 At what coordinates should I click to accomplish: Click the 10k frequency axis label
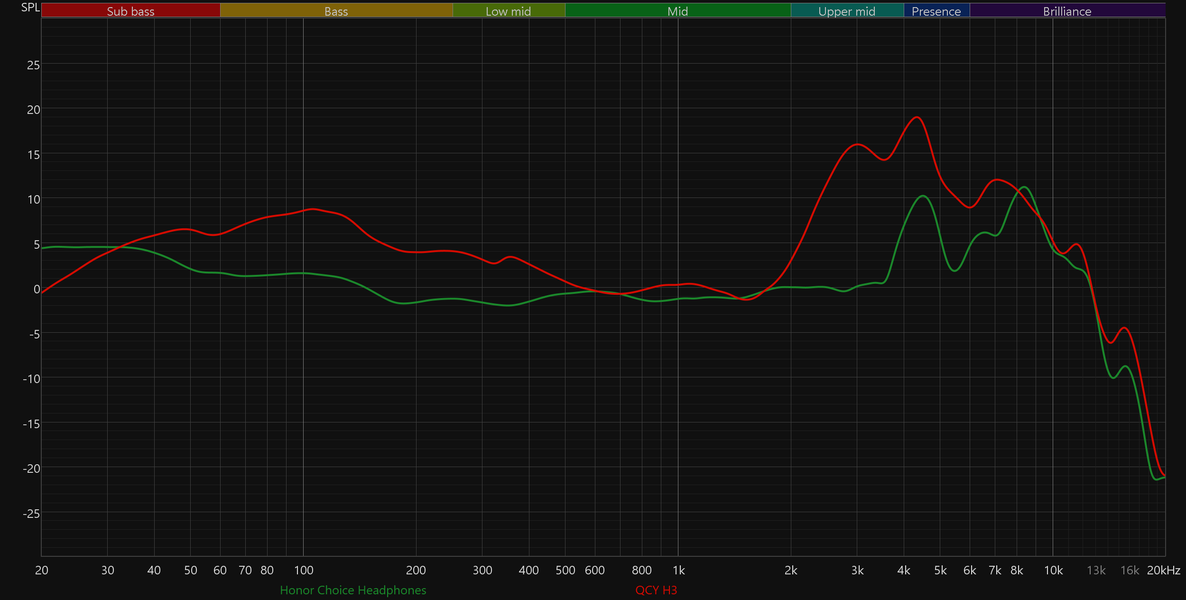[x=1053, y=570]
